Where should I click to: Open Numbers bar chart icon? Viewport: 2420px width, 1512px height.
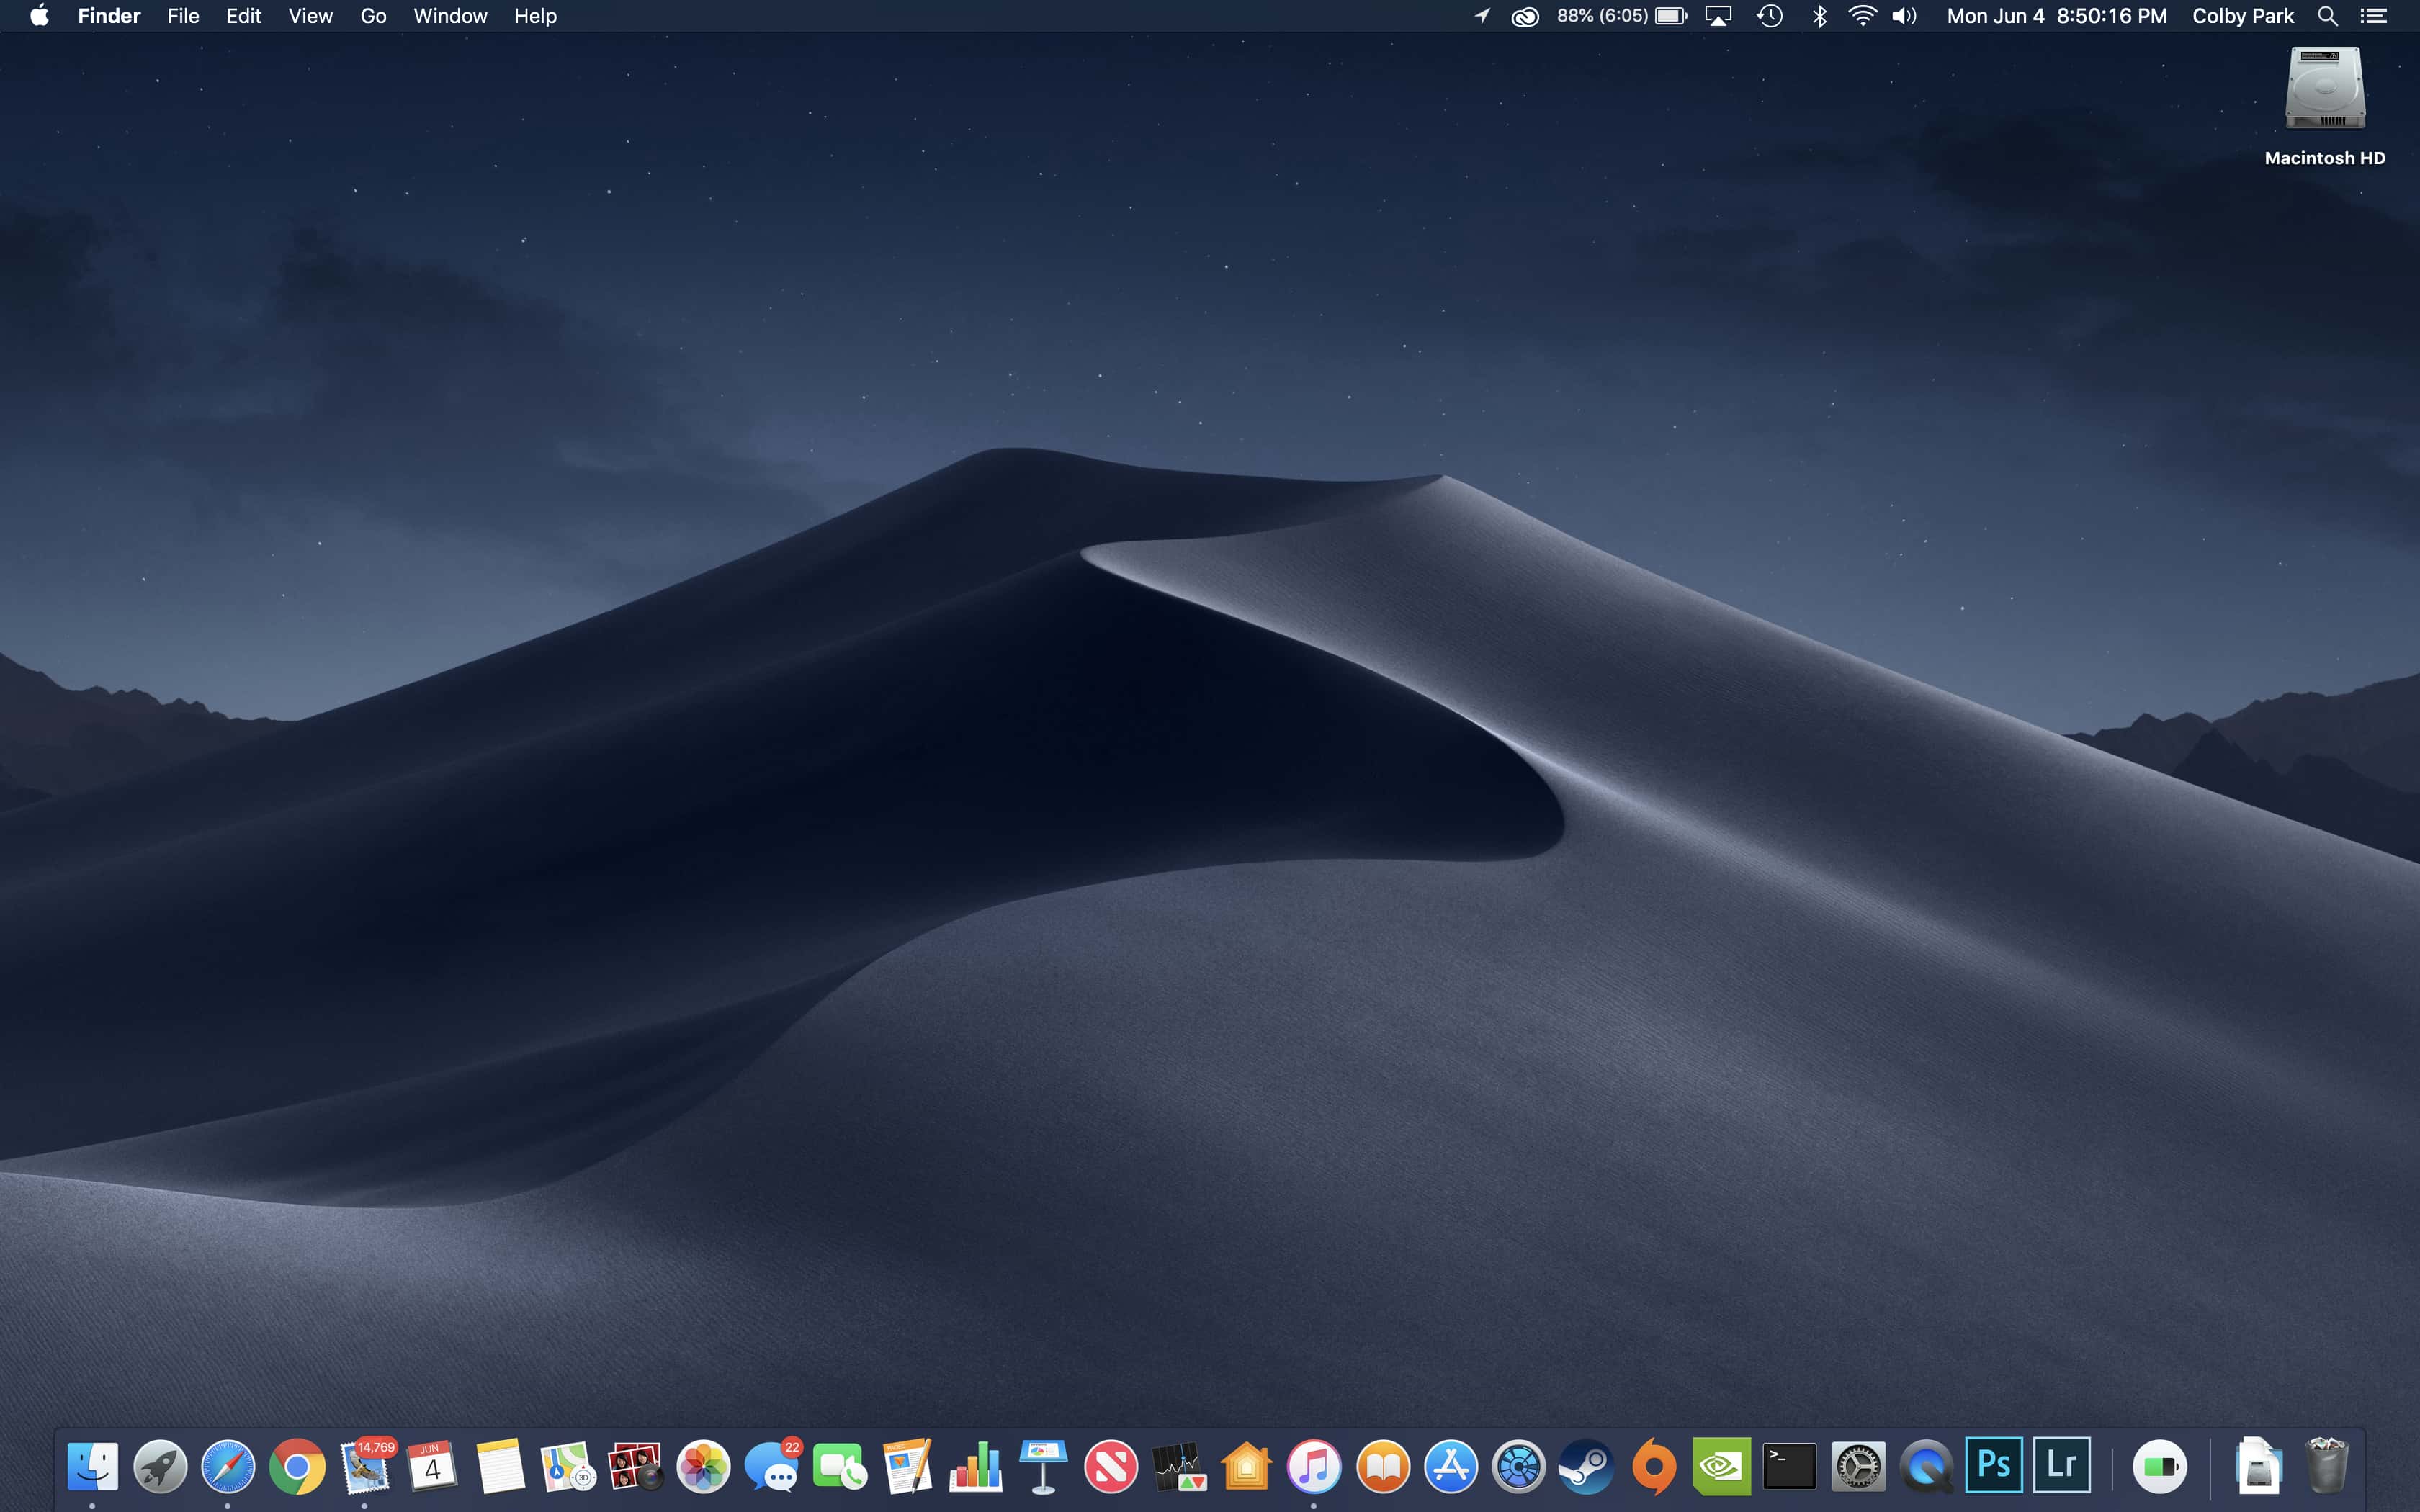click(x=976, y=1467)
